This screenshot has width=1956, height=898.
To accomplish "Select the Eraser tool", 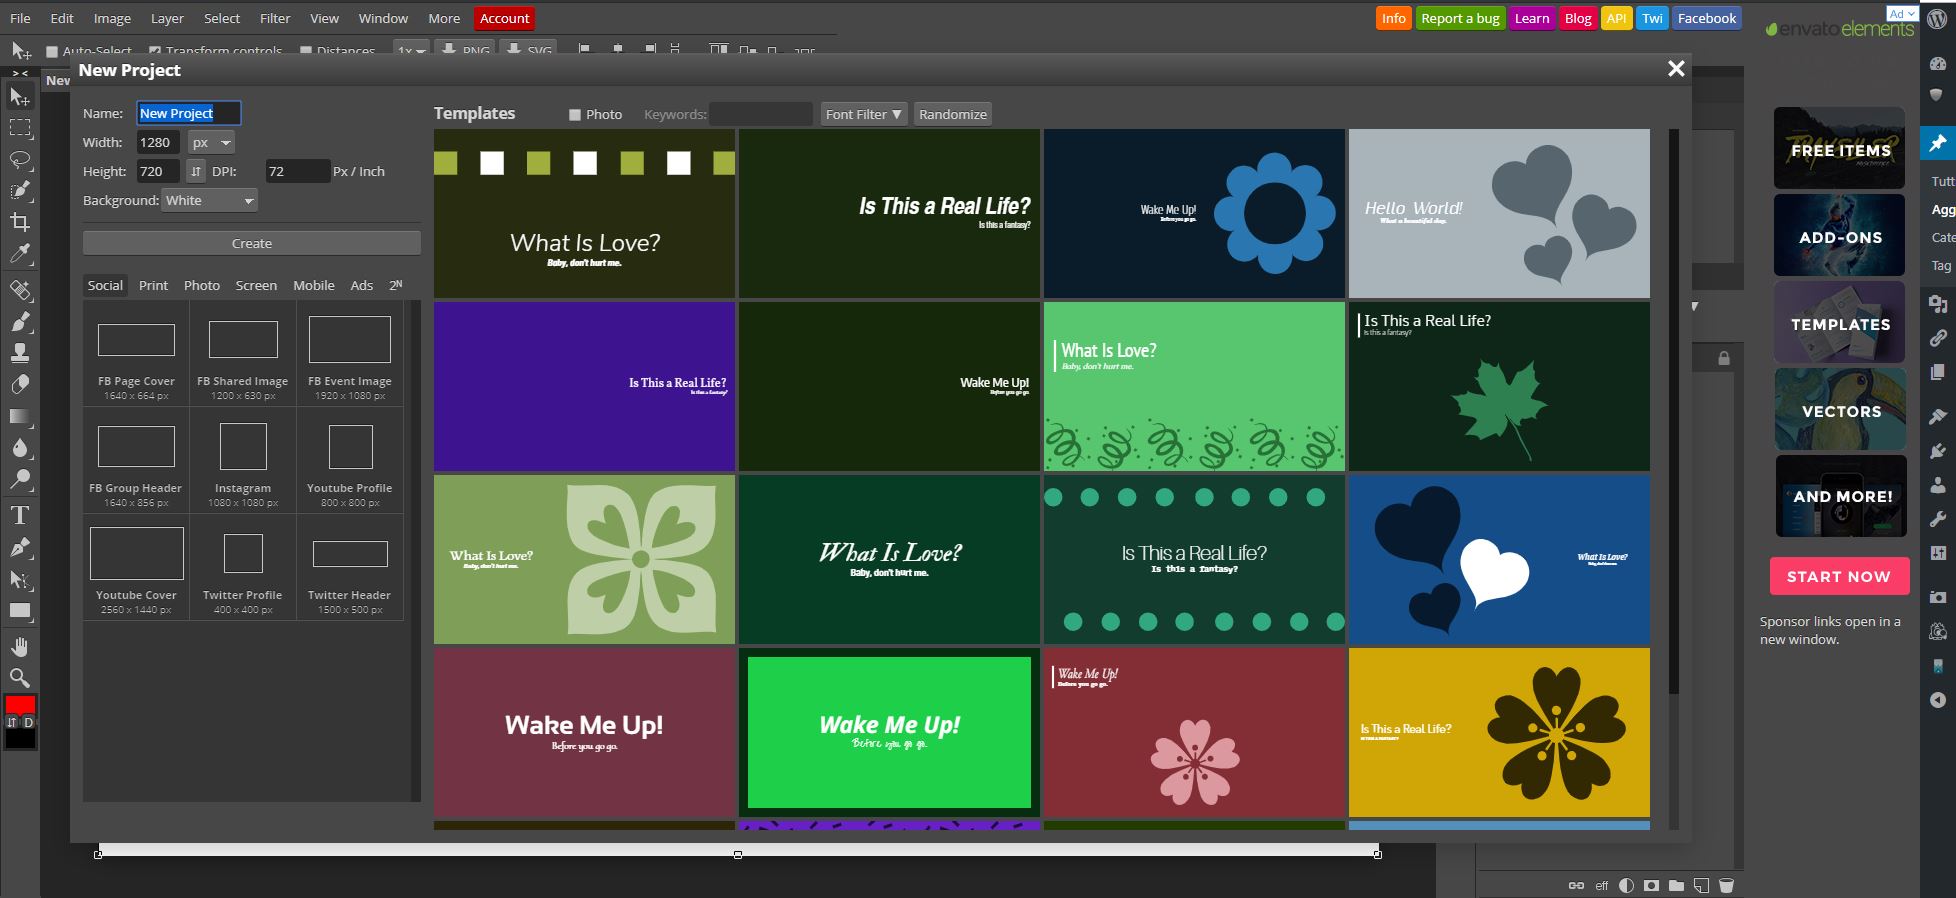I will coord(20,385).
